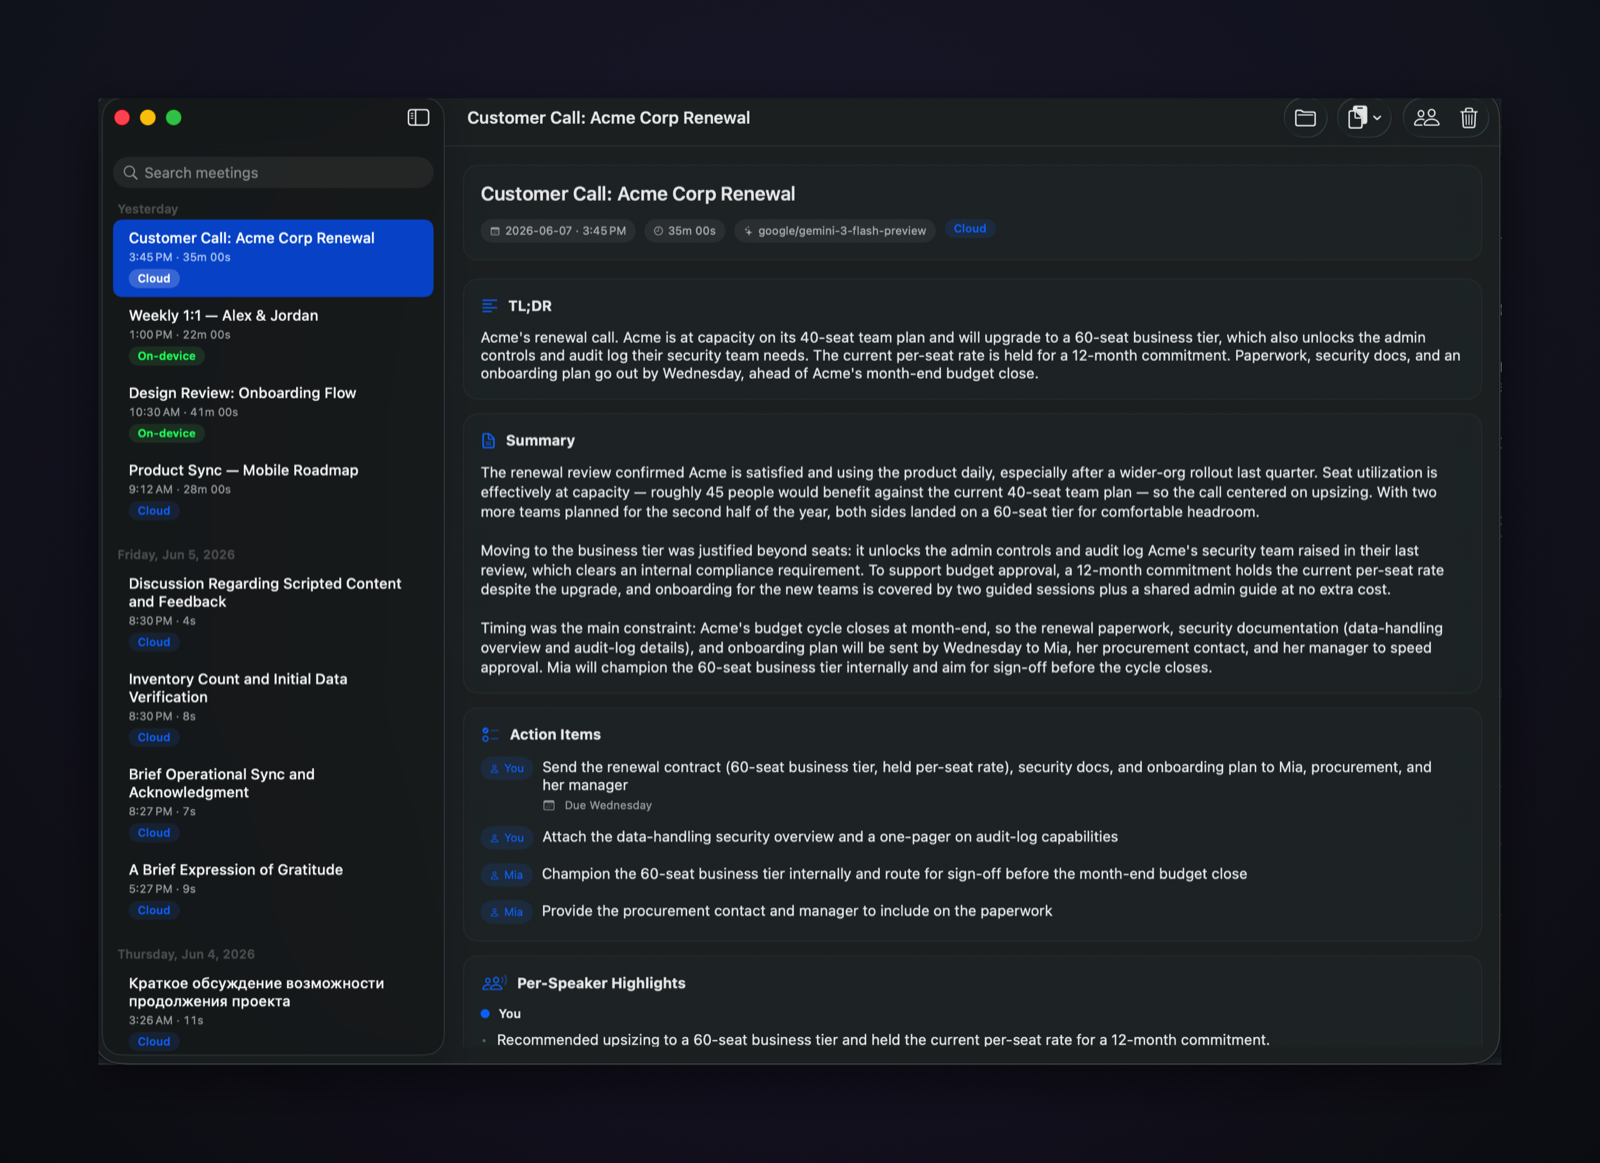Click the blue You speaker dot
Viewport: 1600px width, 1163px height.
pos(486,1014)
